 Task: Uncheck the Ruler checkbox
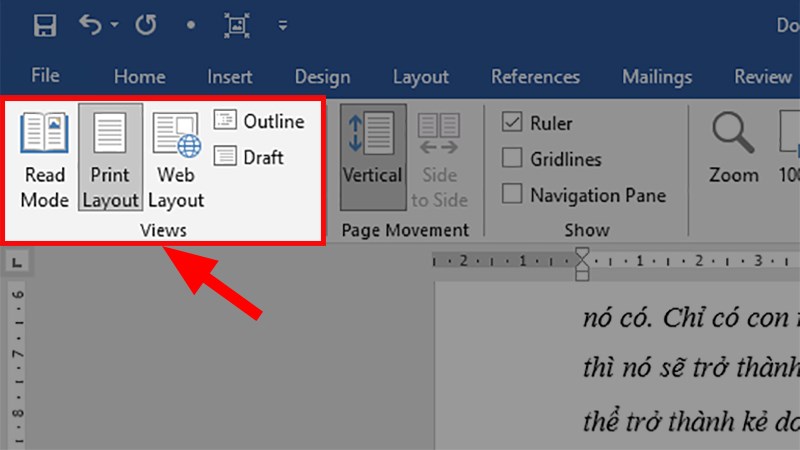[513, 123]
